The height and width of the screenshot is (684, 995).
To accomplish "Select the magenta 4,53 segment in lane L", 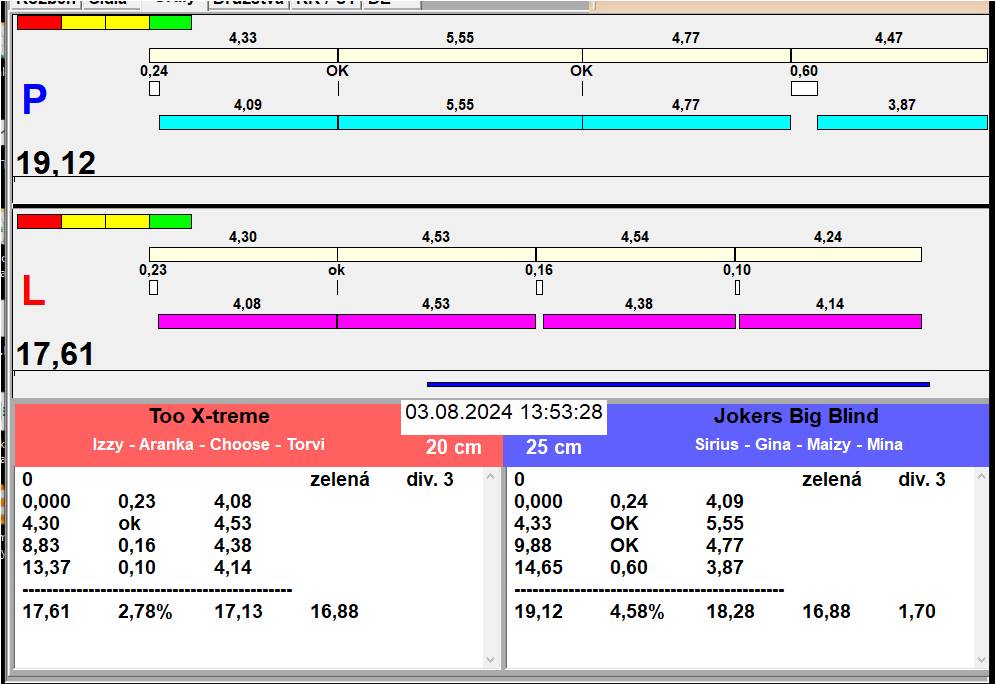I will point(436,321).
